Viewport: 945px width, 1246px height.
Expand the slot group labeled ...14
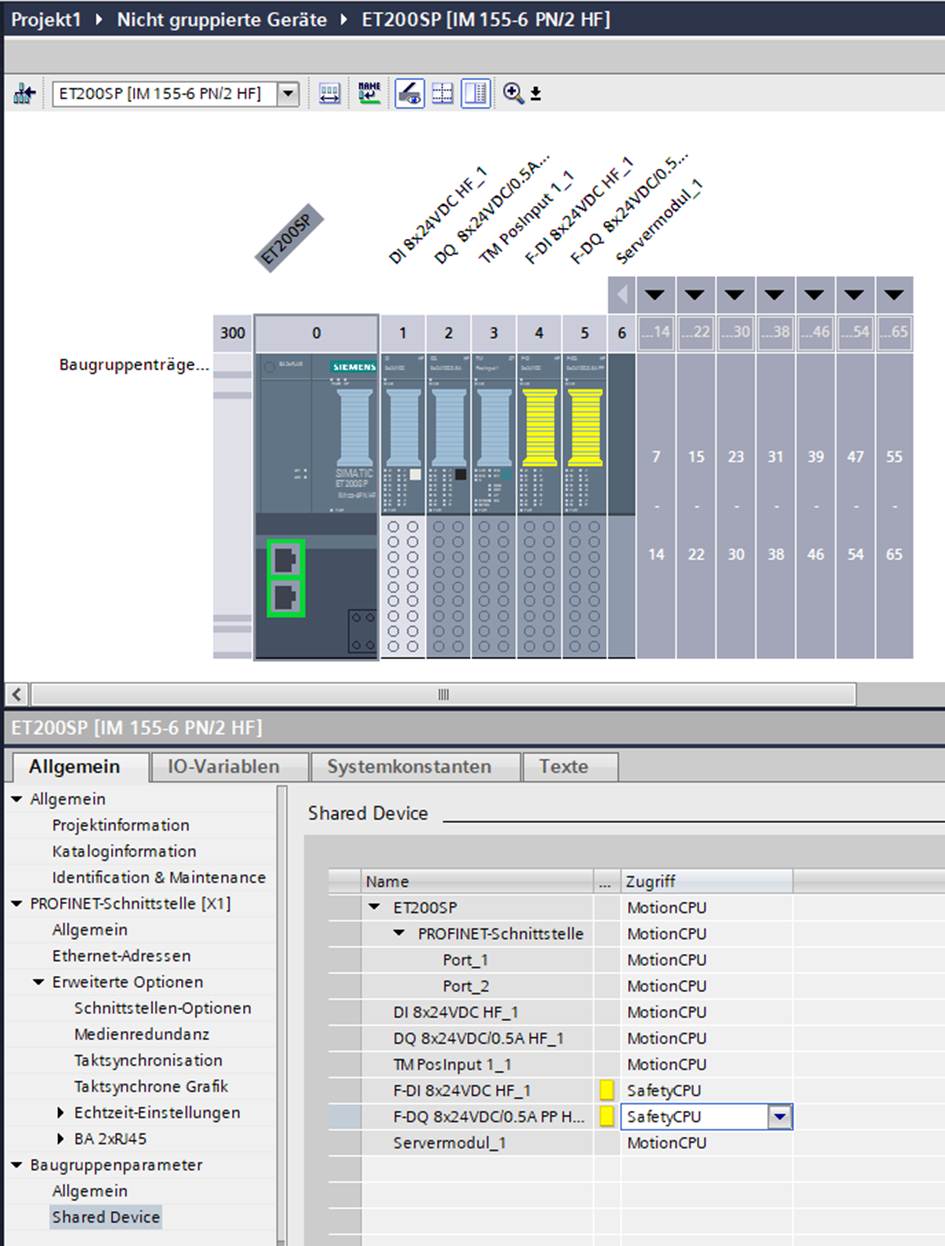click(x=655, y=295)
